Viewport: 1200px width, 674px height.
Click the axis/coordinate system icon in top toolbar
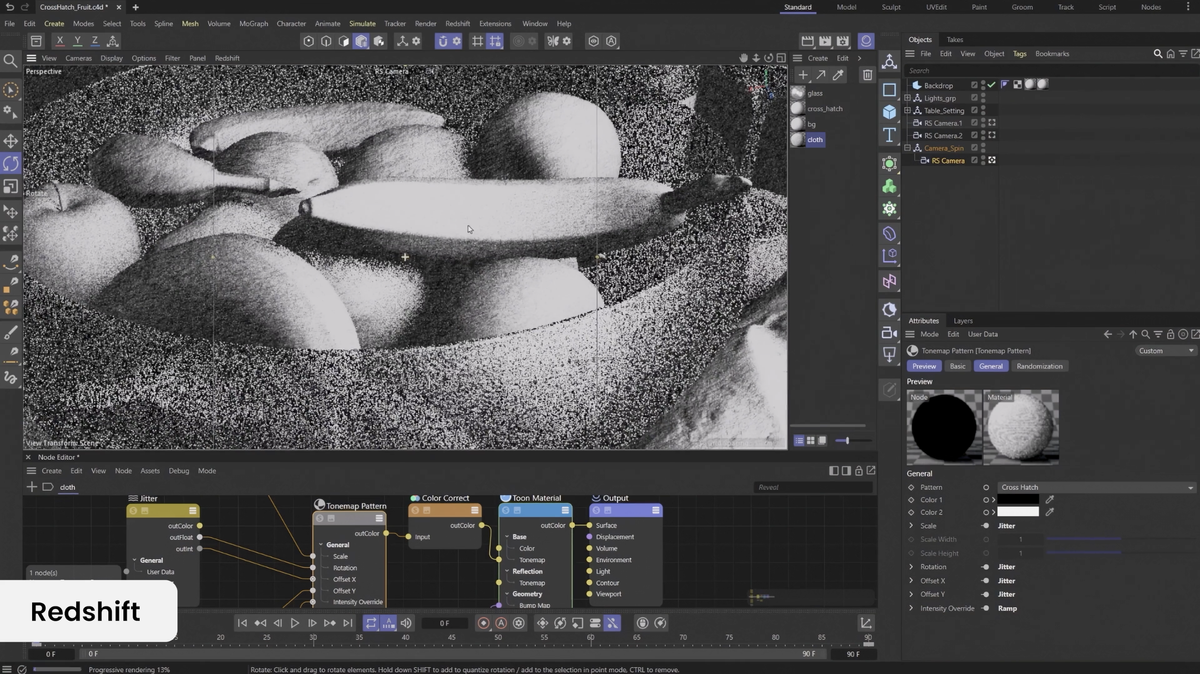coord(403,41)
